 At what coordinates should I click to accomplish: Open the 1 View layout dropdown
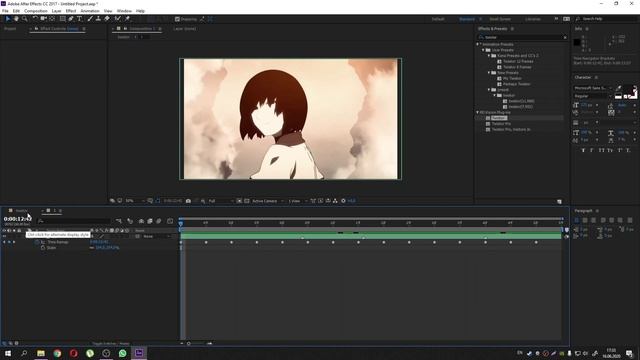click(x=298, y=201)
